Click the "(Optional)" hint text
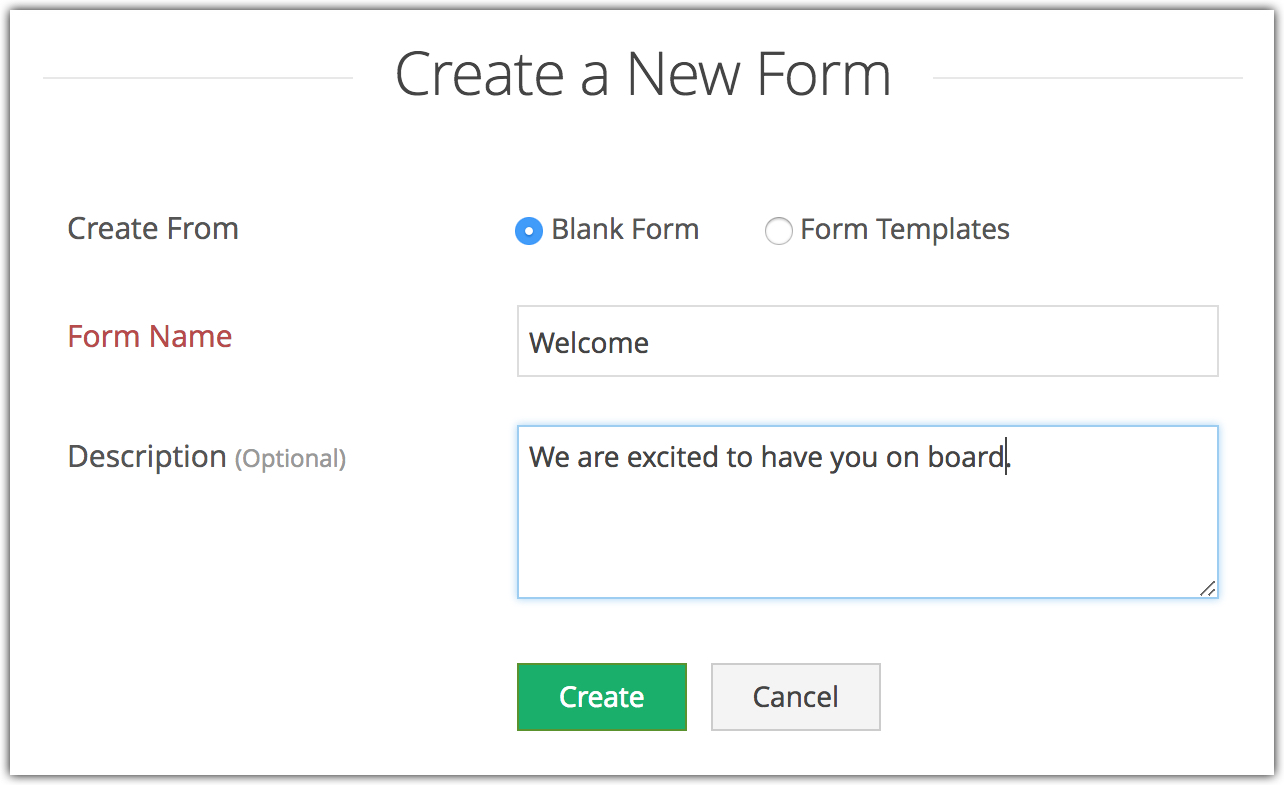The width and height of the screenshot is (1284, 785). click(x=290, y=459)
